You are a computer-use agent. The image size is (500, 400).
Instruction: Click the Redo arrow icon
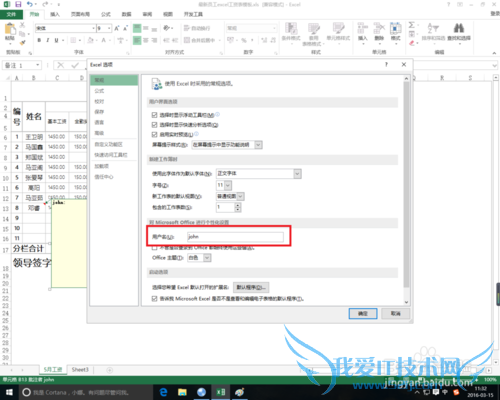45,4
